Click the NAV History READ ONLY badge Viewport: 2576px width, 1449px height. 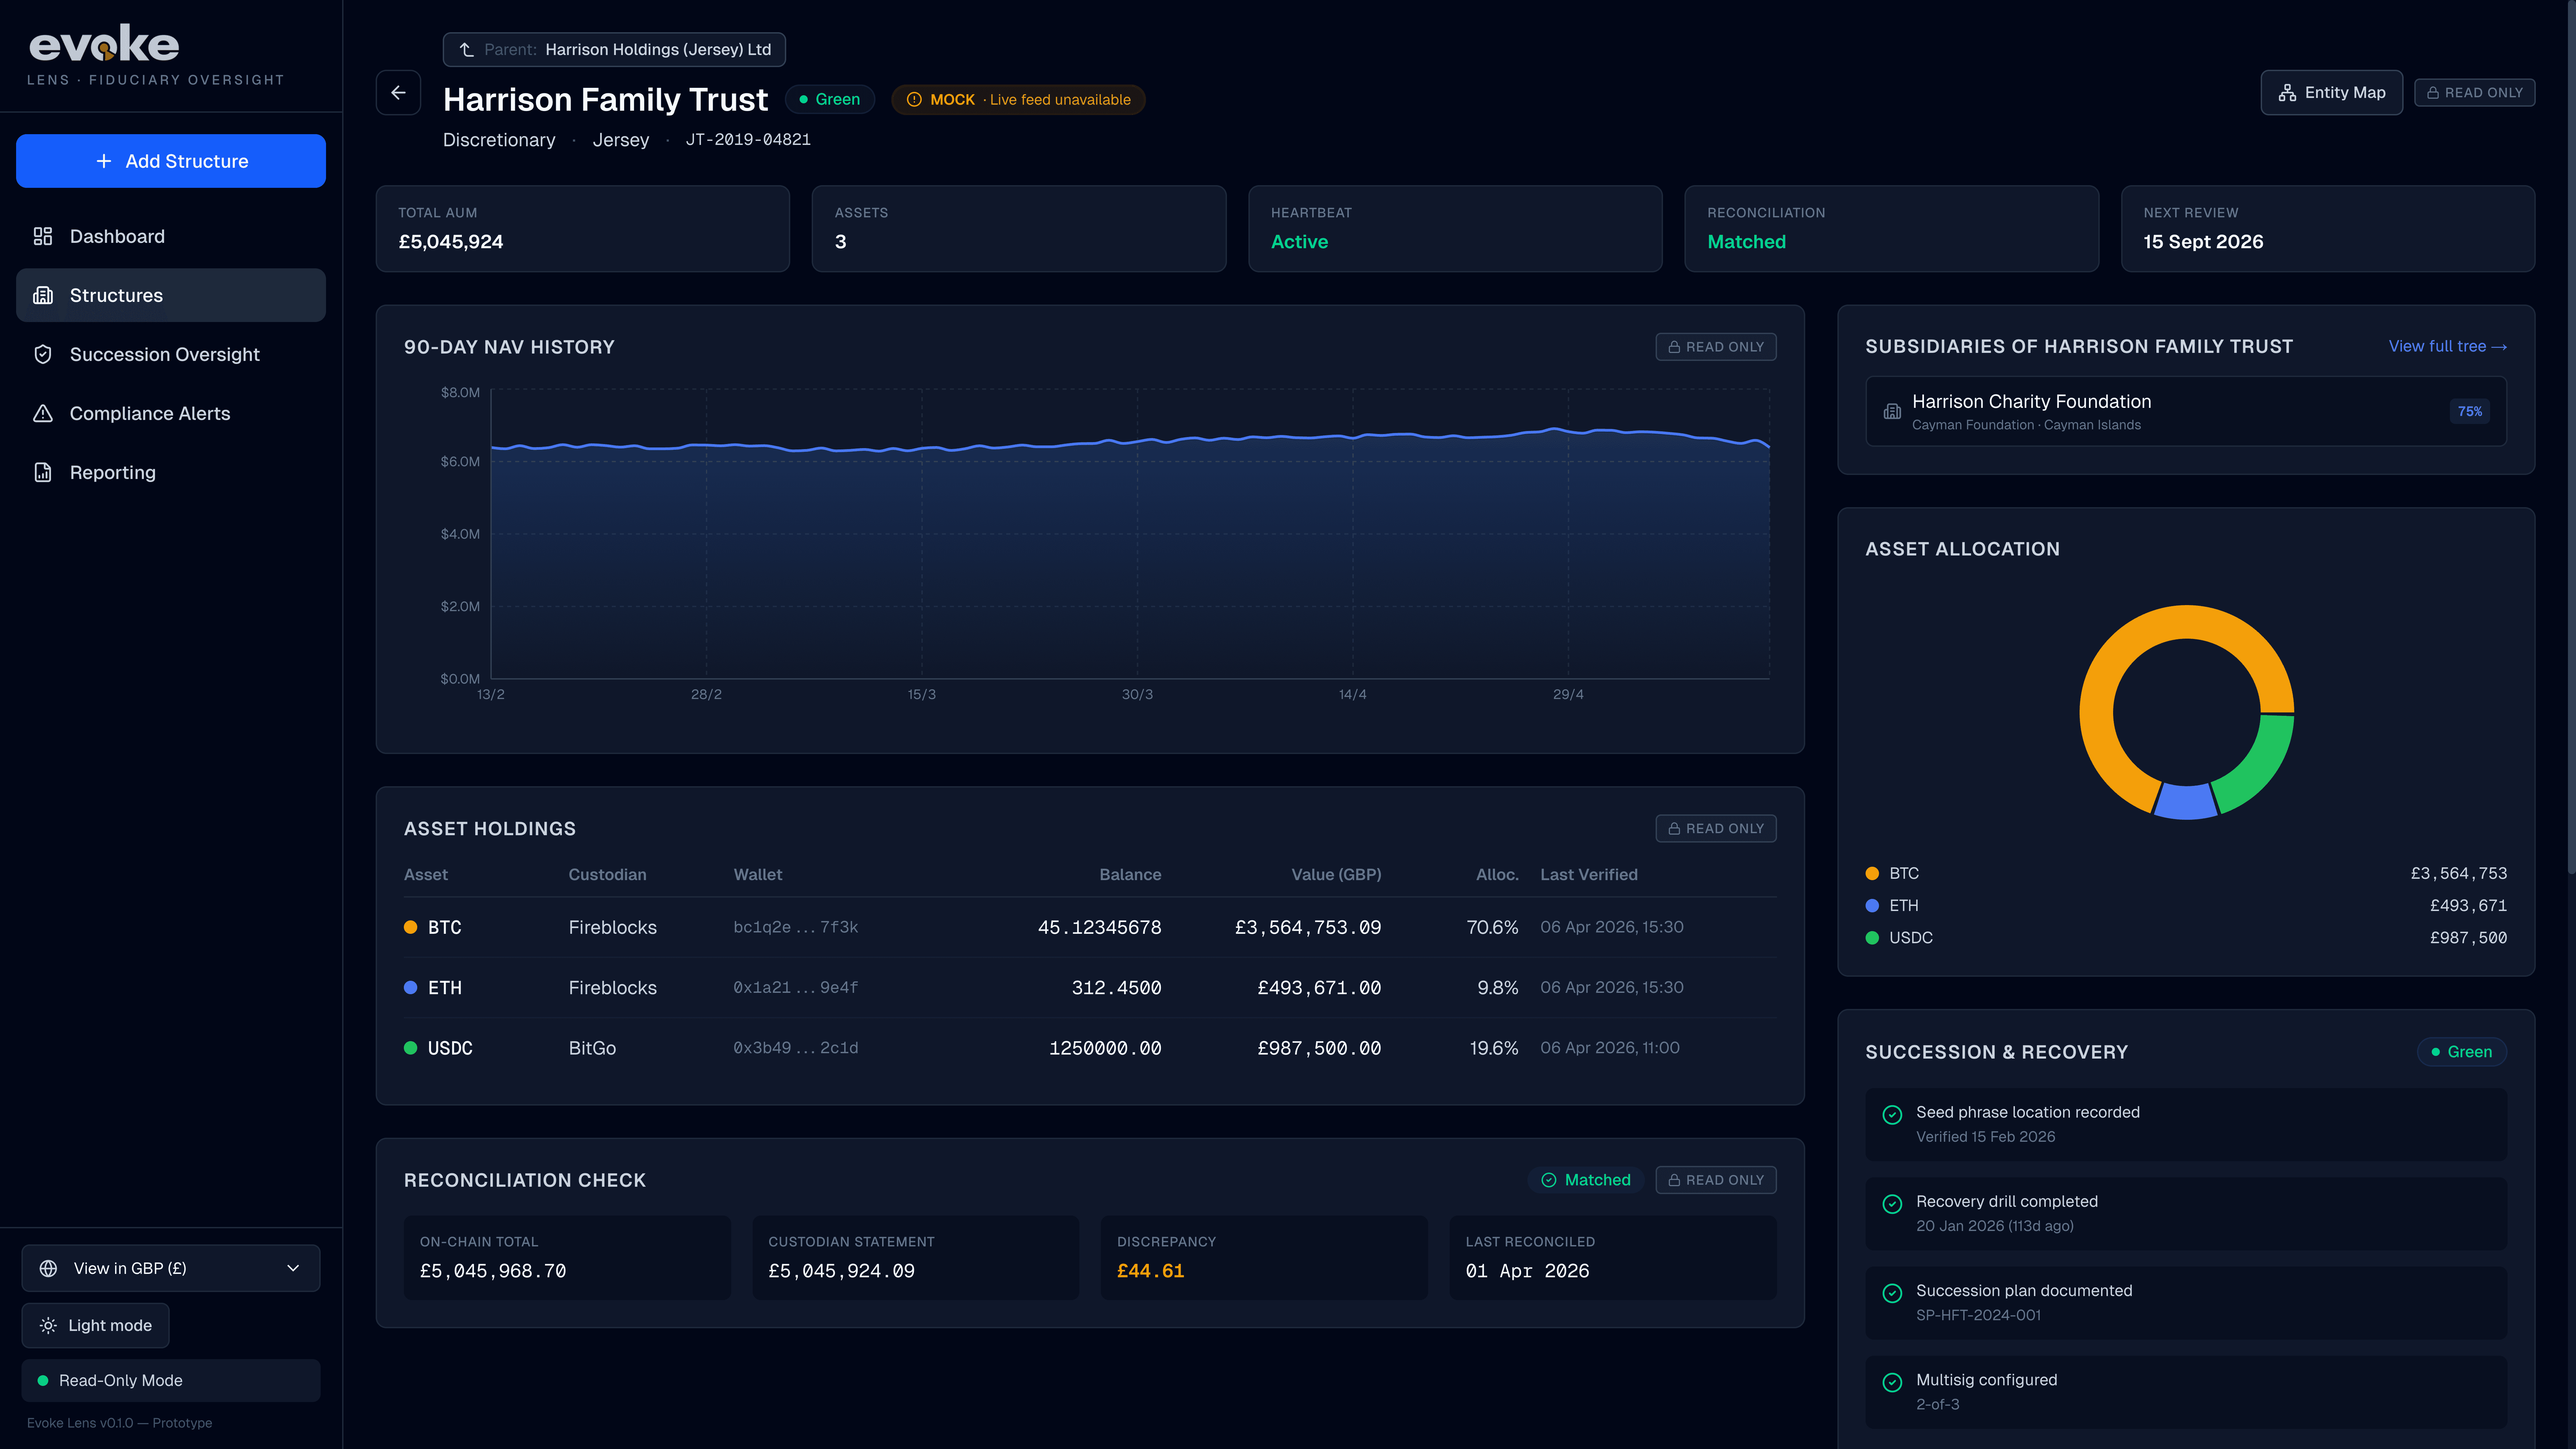tap(1716, 347)
